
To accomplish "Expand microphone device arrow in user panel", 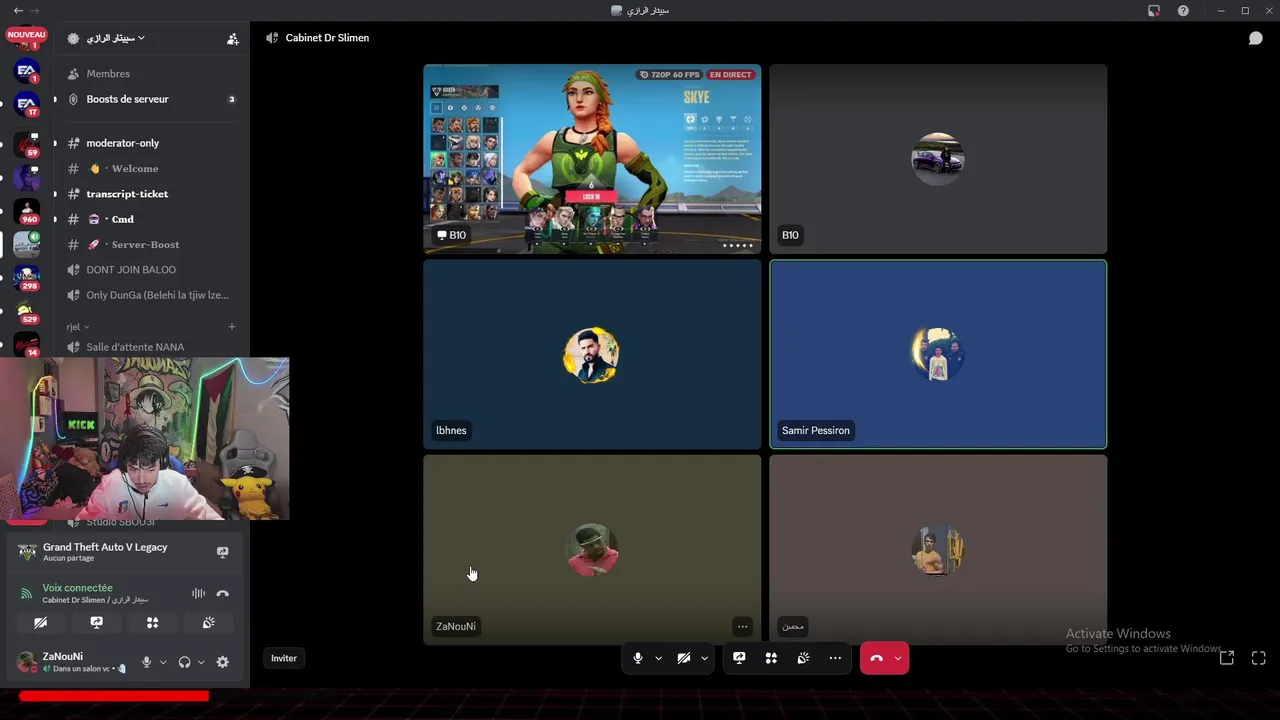I will 163,662.
